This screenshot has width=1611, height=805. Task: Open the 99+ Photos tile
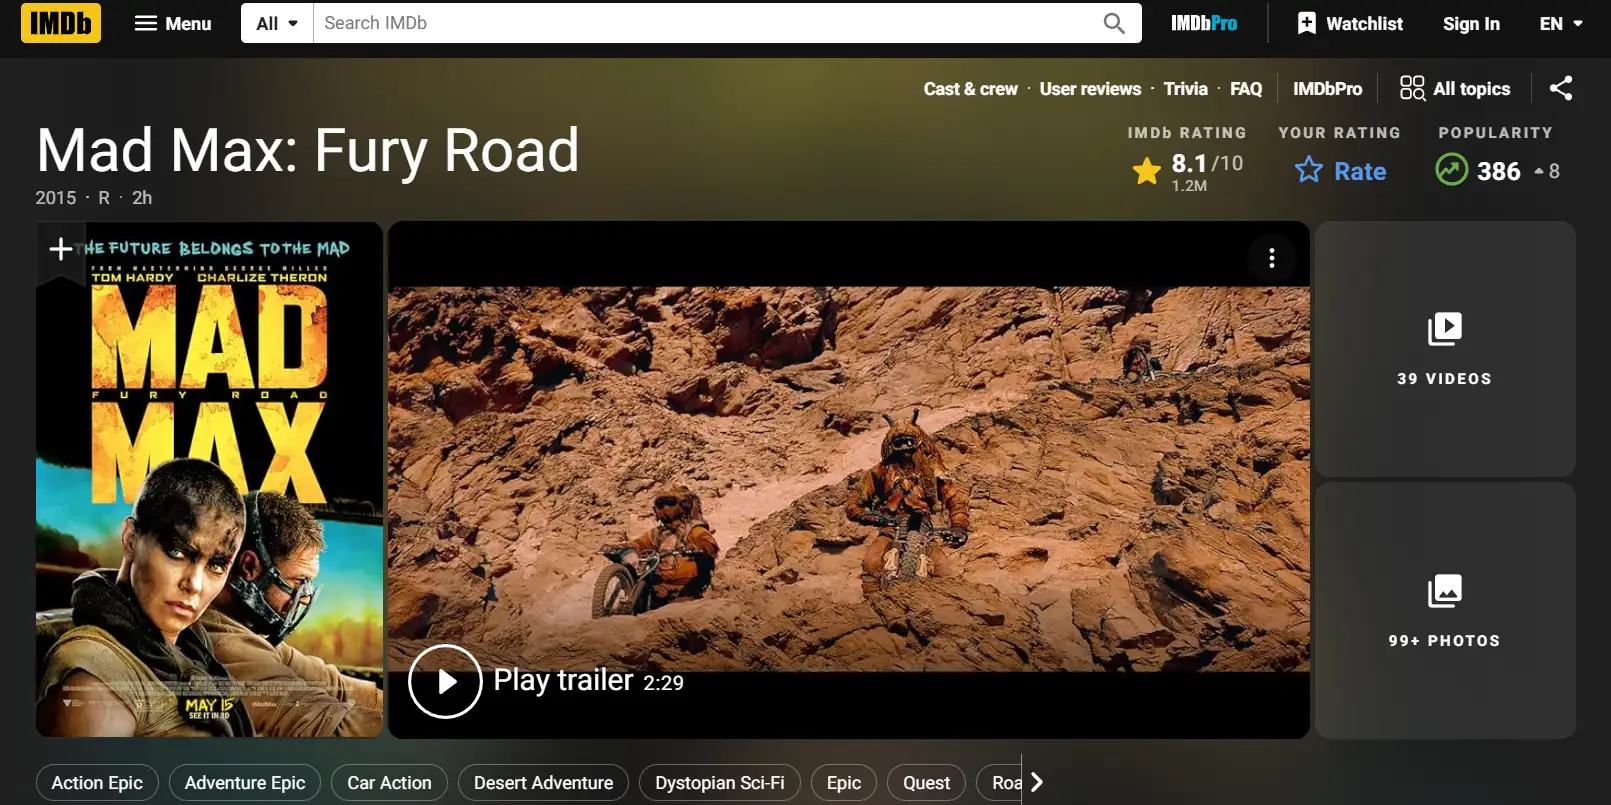point(1445,611)
